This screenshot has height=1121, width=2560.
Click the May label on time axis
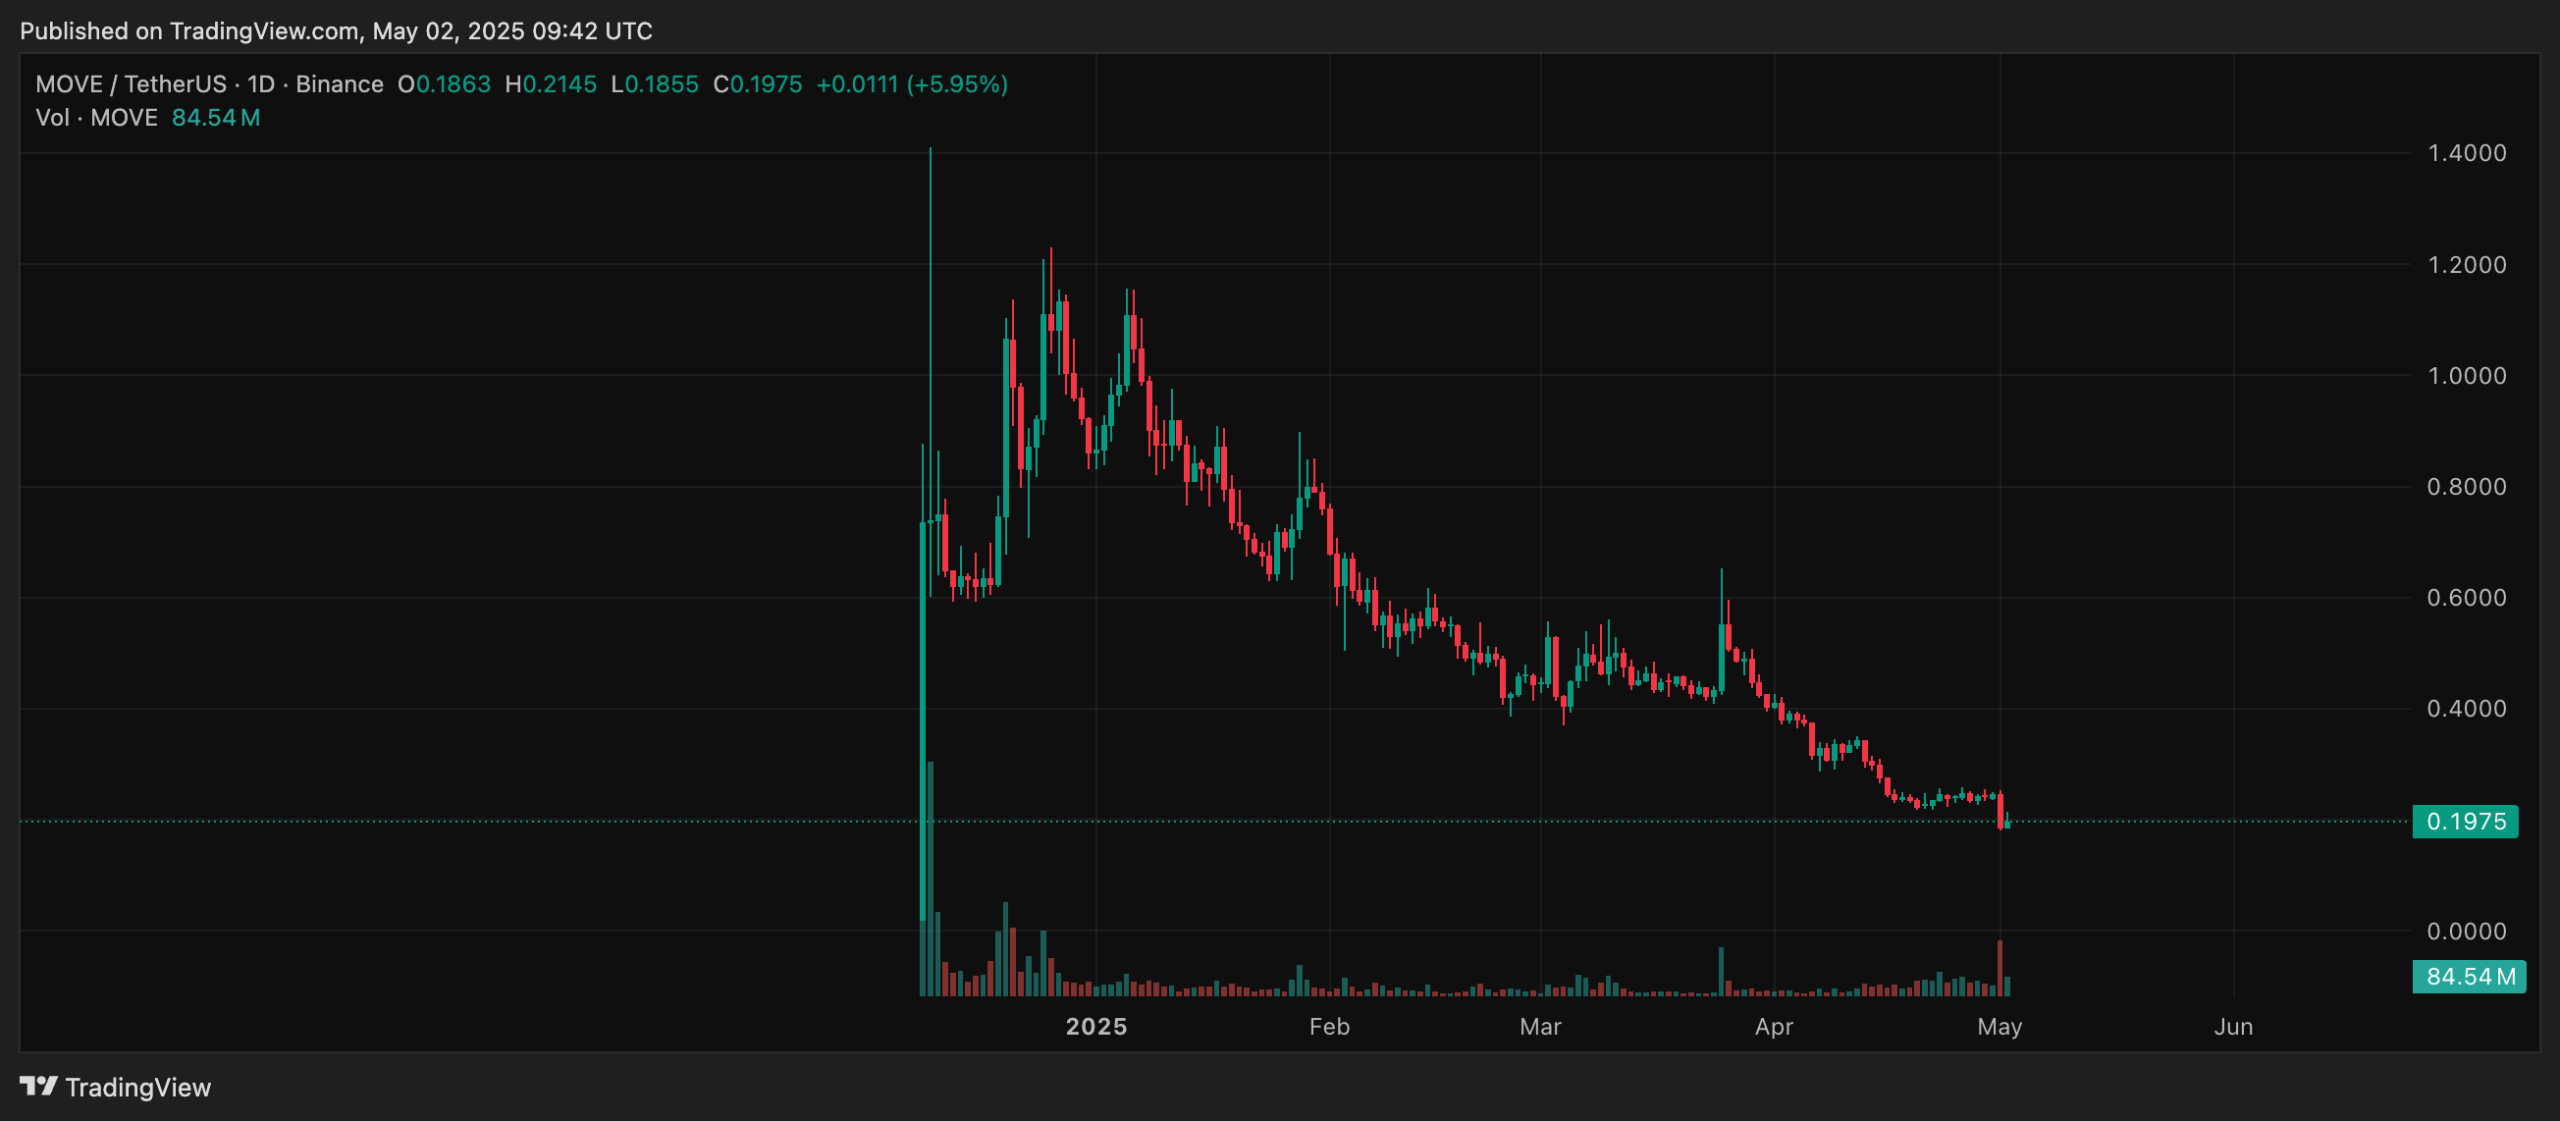pyautogui.click(x=1999, y=1027)
